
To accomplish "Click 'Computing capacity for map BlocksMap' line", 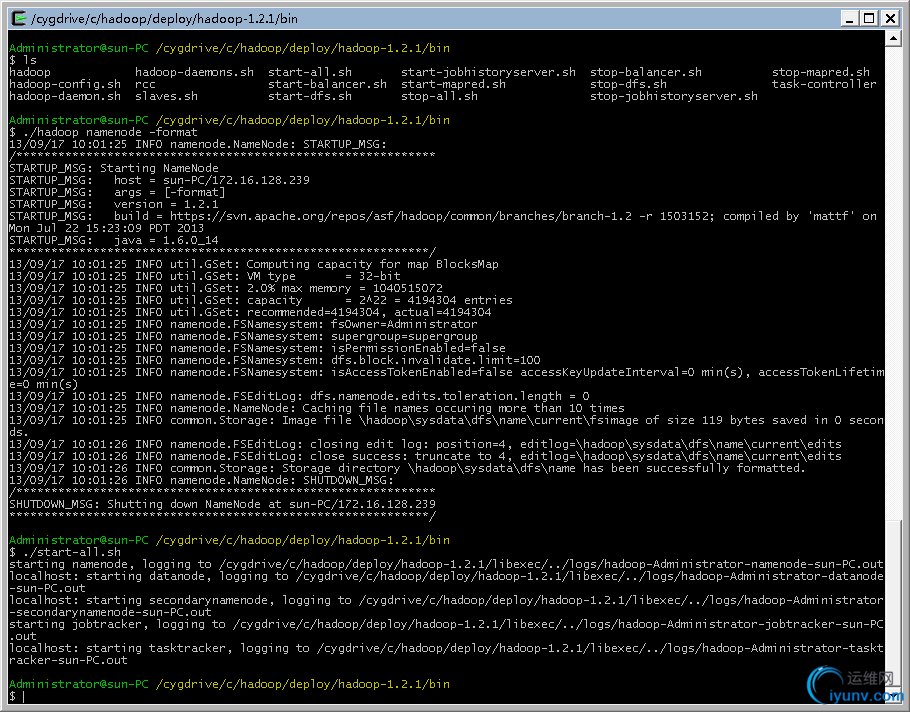I will pos(254,265).
